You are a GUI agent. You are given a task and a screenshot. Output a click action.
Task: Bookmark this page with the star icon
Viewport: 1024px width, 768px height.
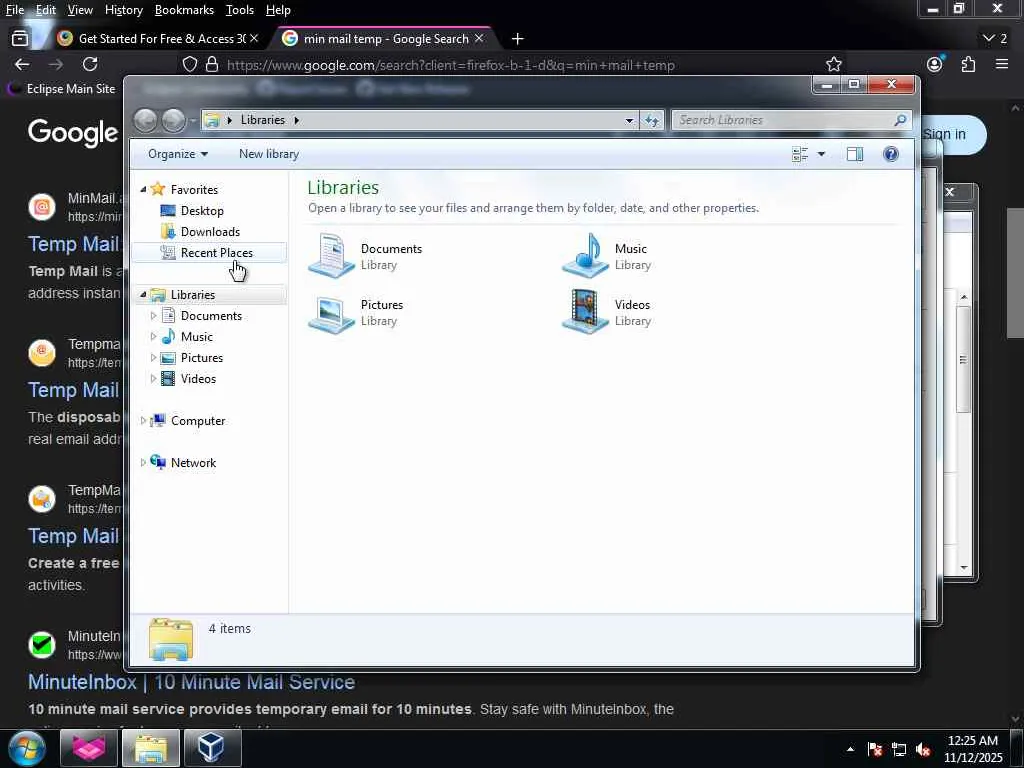coord(833,64)
